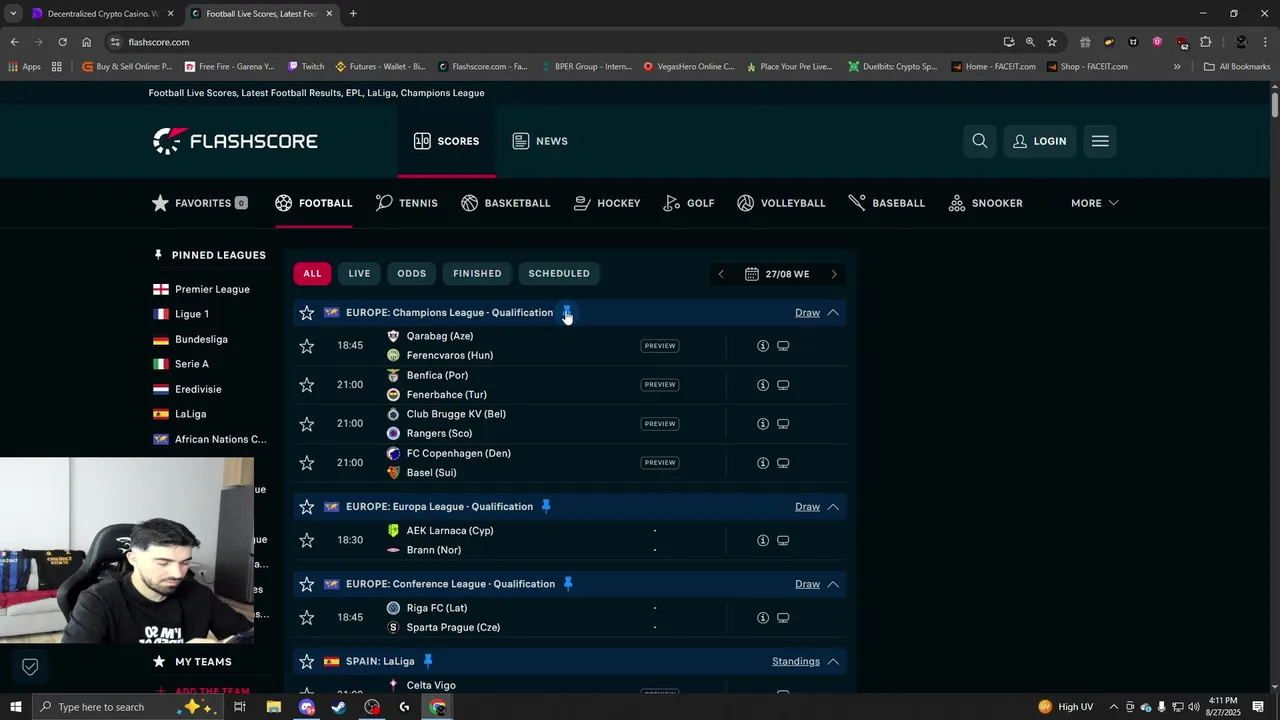The height and width of the screenshot is (720, 1280).
Task: Open the hamburger menu in header
Action: point(1100,141)
